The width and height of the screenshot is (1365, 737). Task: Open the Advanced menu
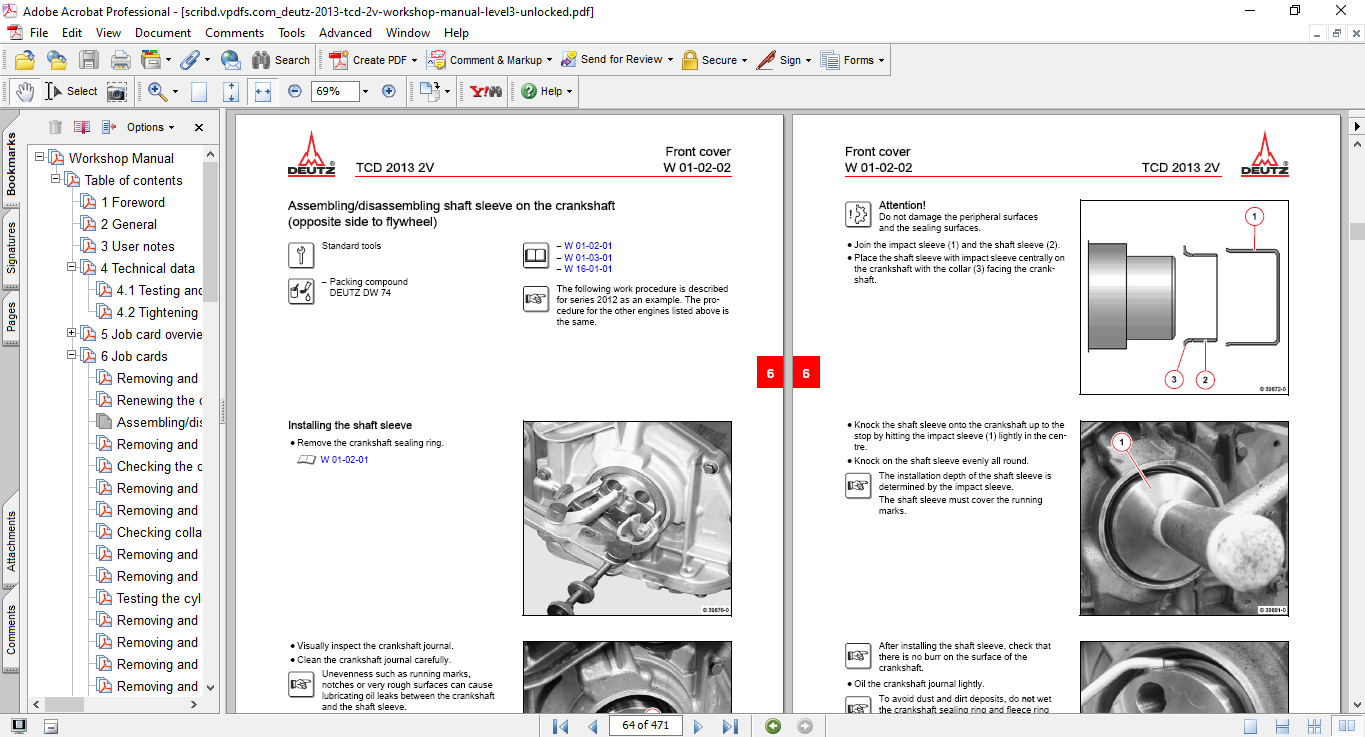345,32
